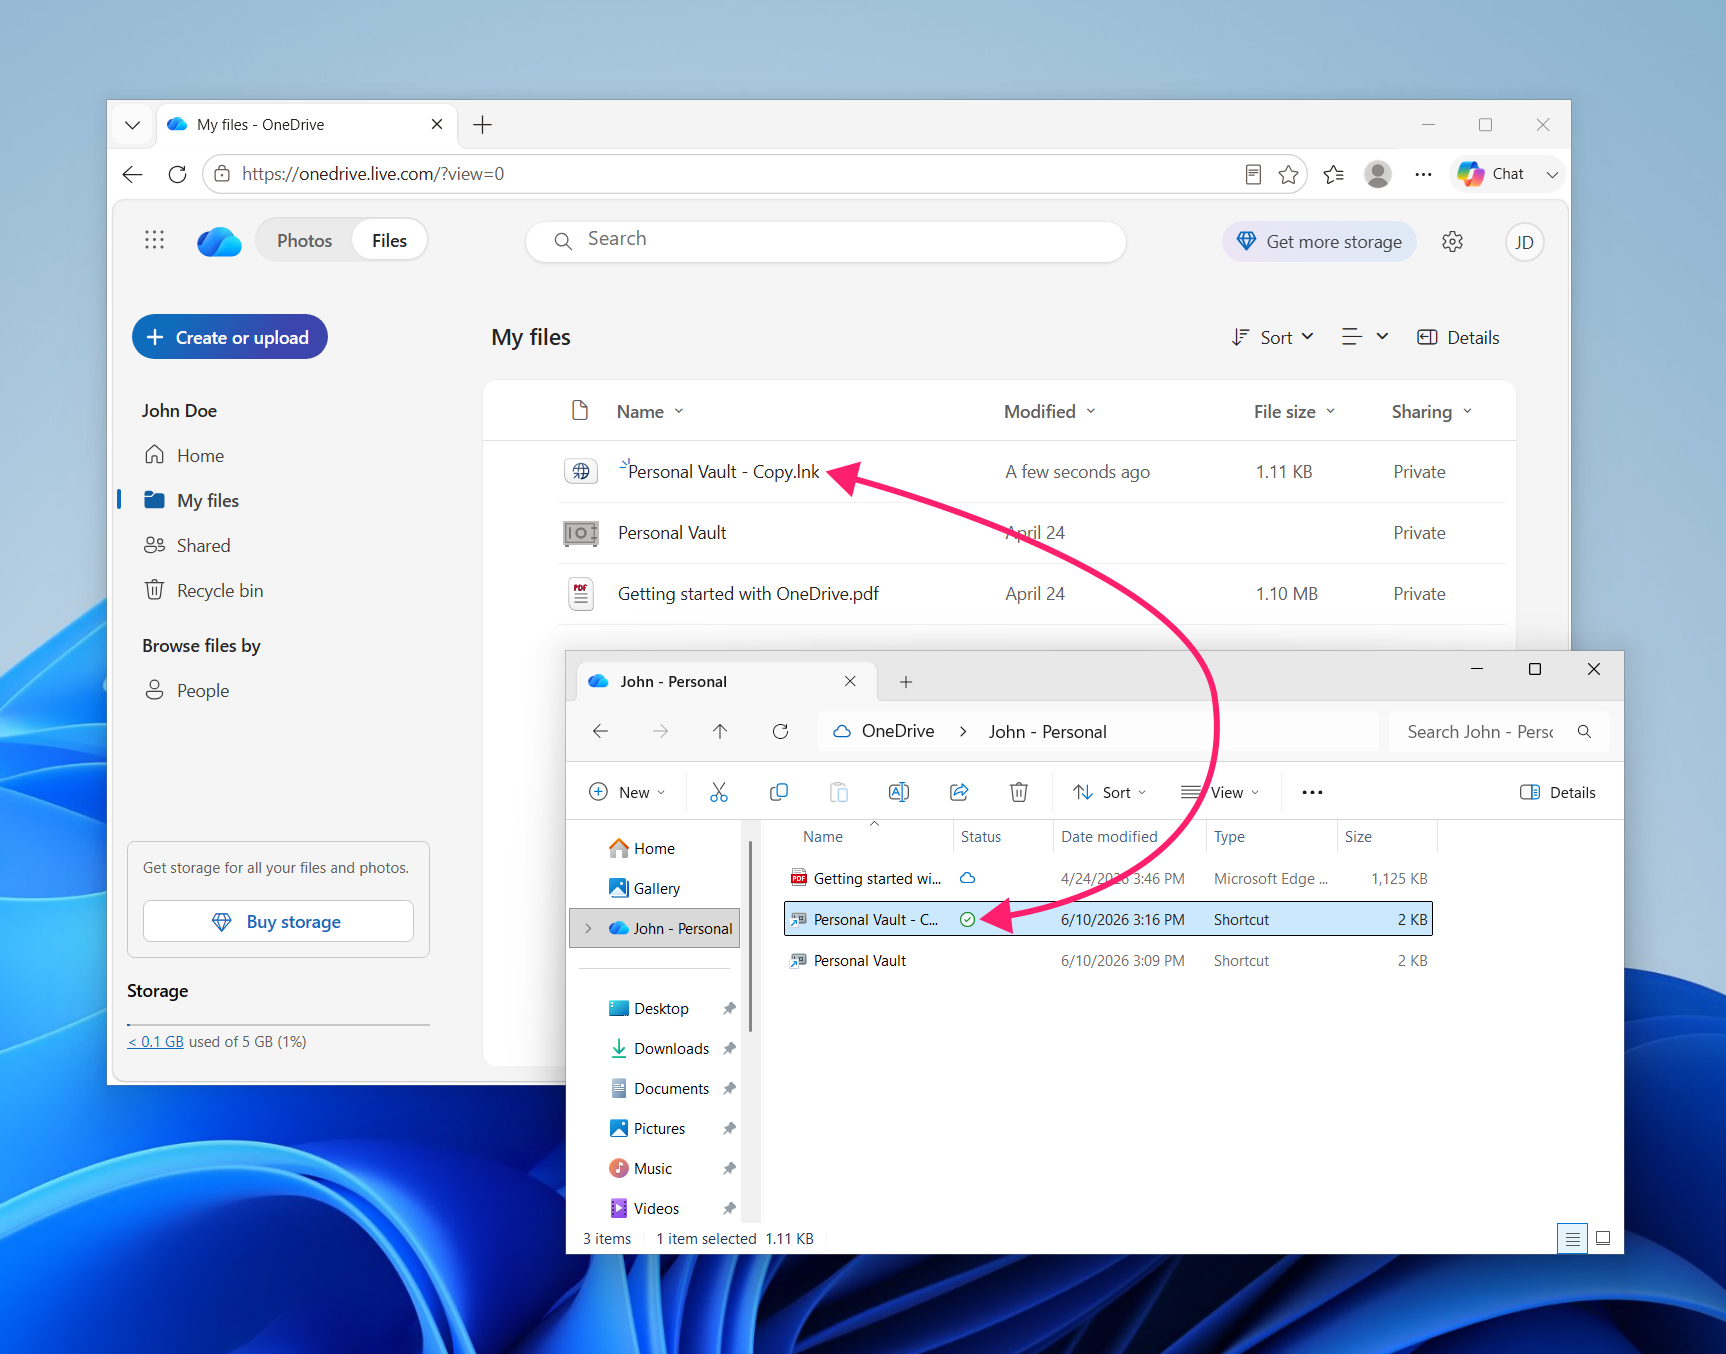Refresh the File Explorer folder
Viewport: 1726px width, 1354px height.
[780, 731]
